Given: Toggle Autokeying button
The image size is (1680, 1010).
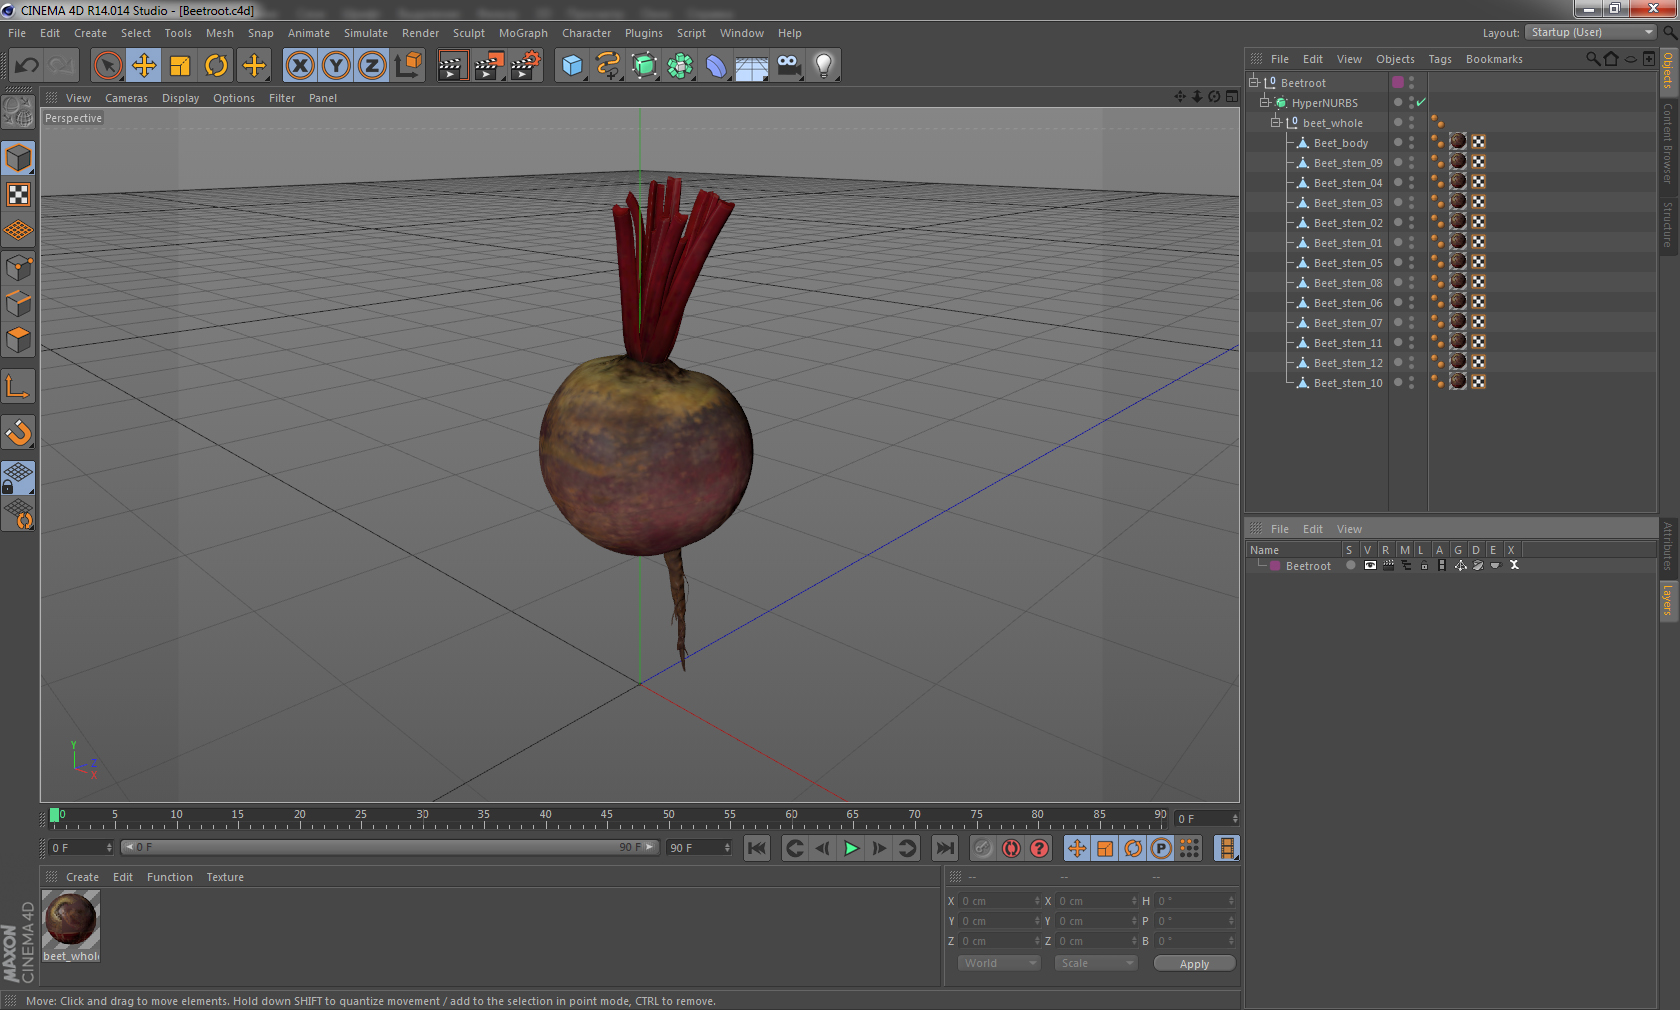Looking at the screenshot, I should point(1011,848).
